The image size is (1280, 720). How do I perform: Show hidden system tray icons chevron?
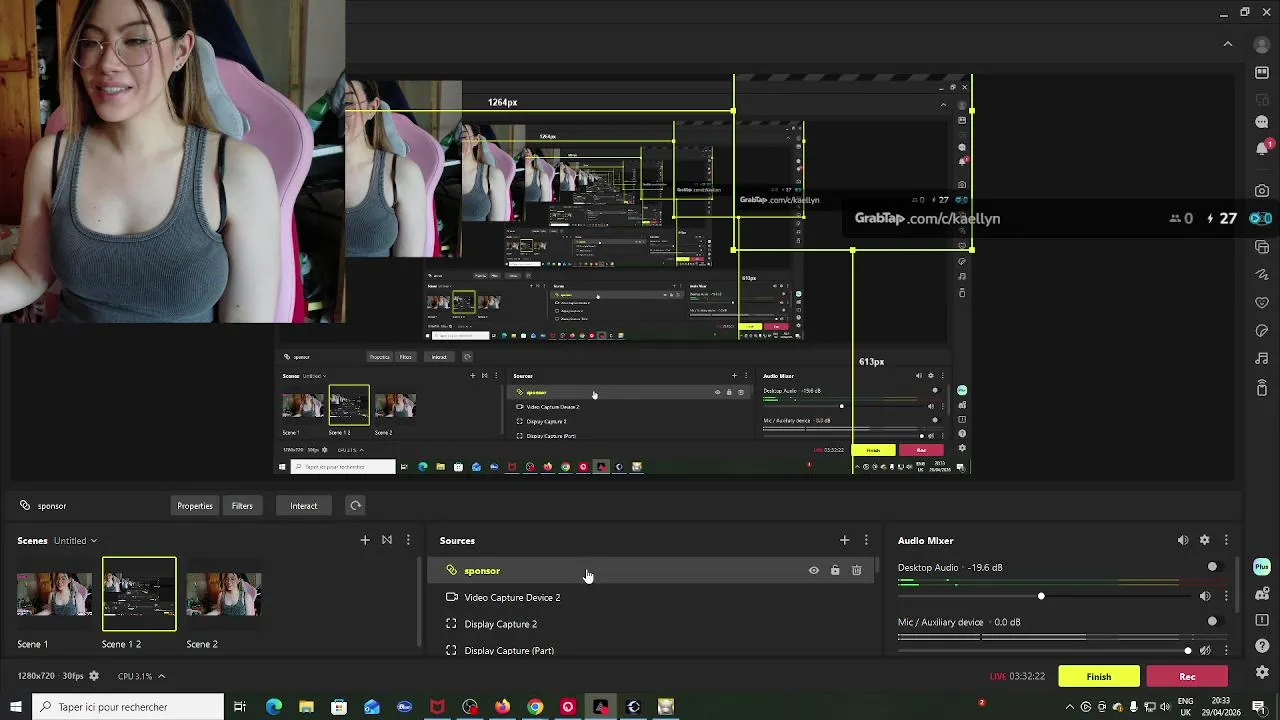pos(1070,707)
